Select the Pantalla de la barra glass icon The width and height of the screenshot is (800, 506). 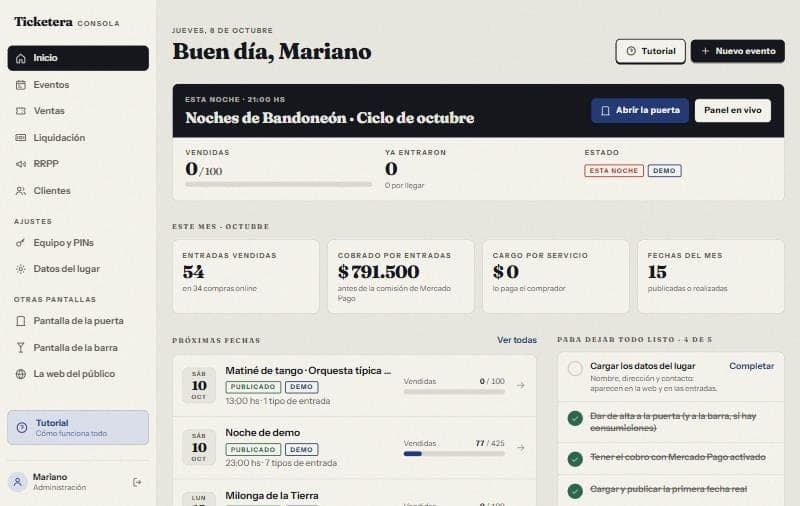pos(21,347)
